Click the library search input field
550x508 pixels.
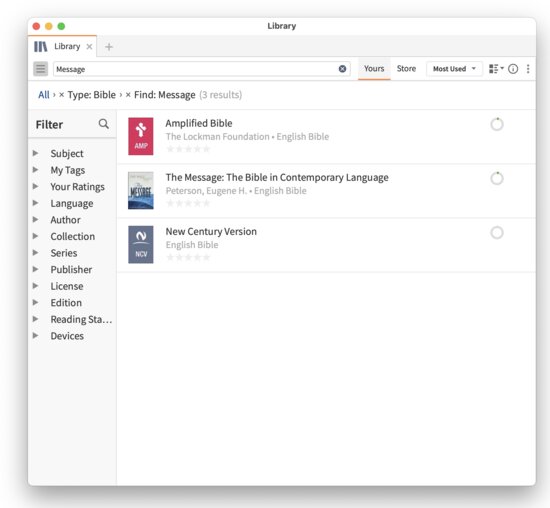pyautogui.click(x=201, y=69)
